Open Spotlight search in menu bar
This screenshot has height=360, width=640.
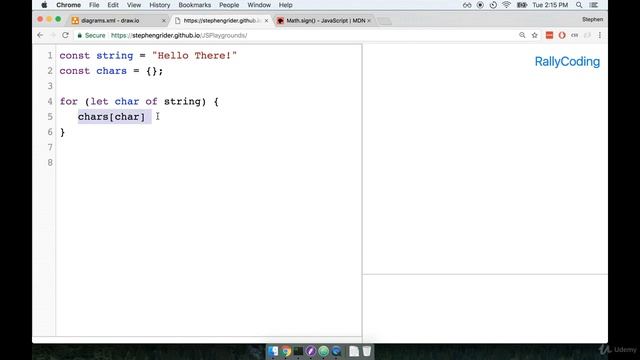click(x=579, y=5)
